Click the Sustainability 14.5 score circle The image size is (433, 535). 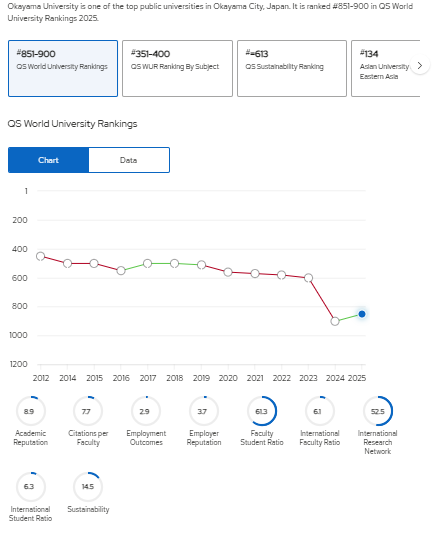88,487
